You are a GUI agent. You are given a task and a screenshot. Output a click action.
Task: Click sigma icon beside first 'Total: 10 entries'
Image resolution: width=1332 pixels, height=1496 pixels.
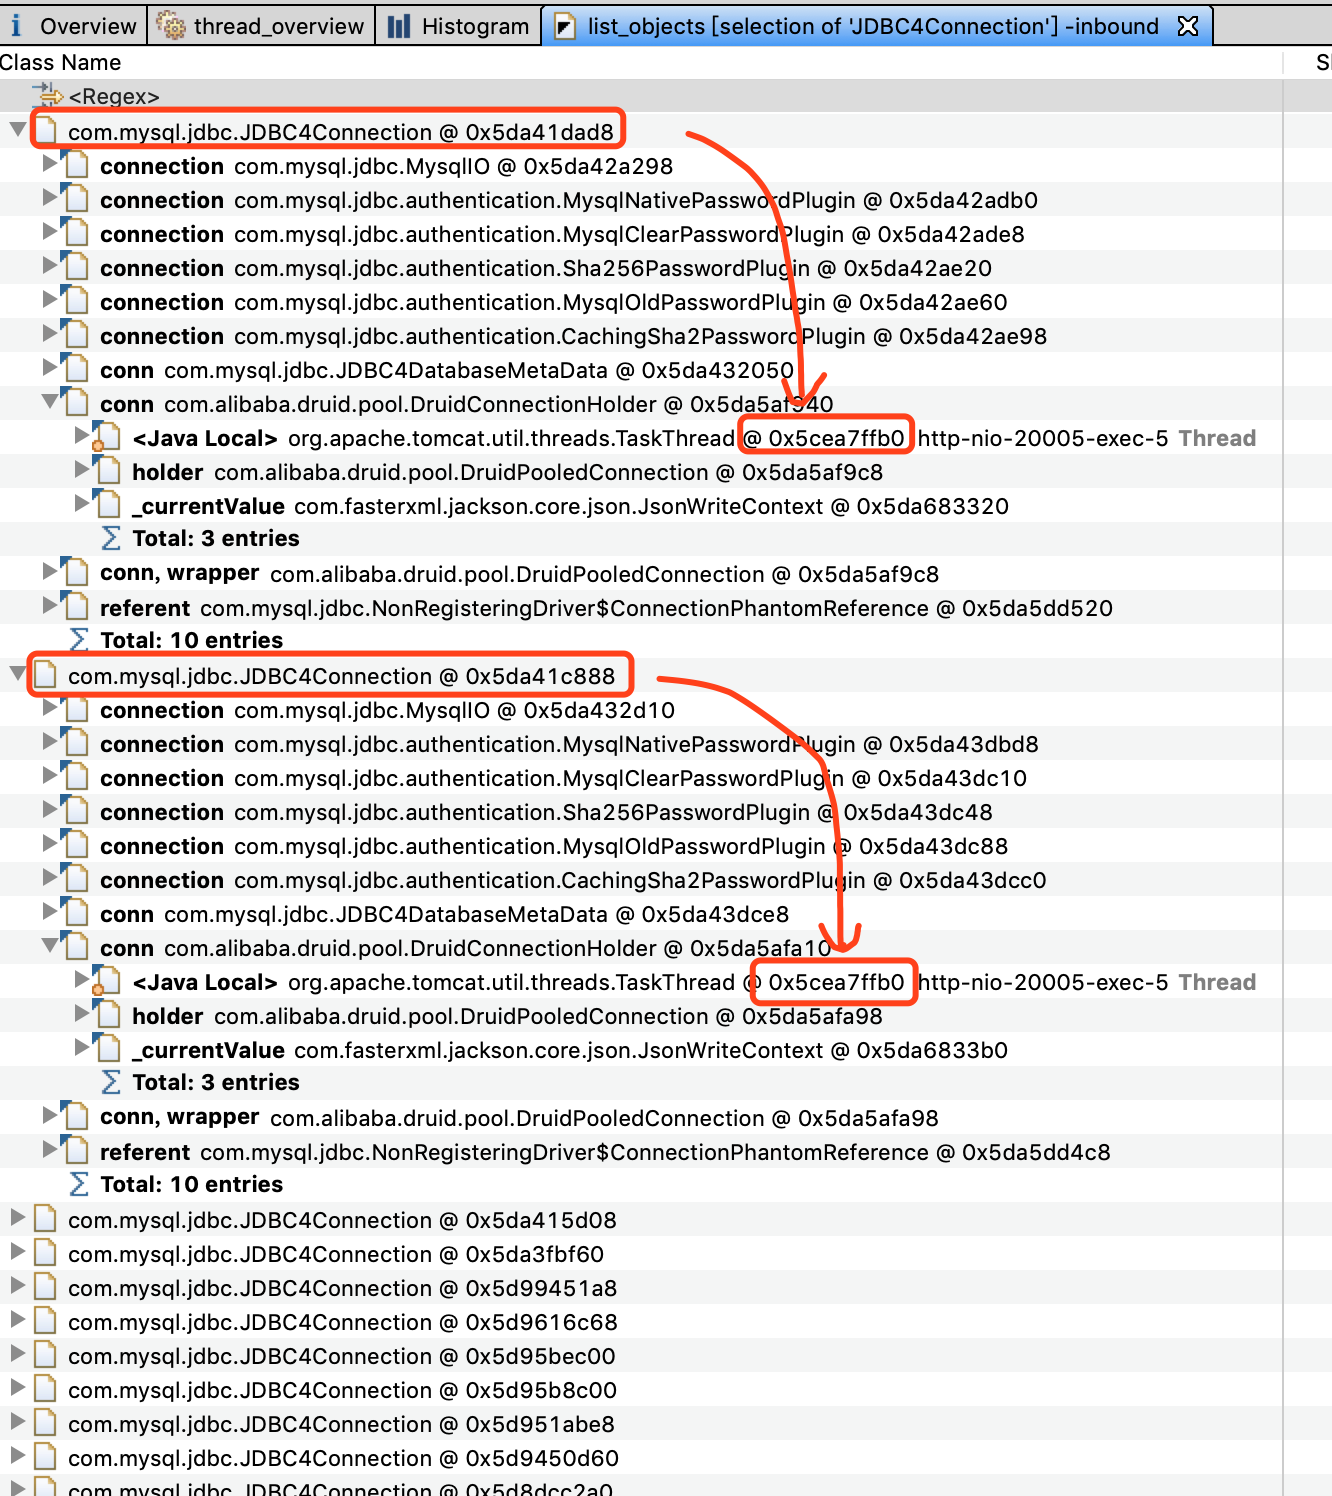point(79,640)
